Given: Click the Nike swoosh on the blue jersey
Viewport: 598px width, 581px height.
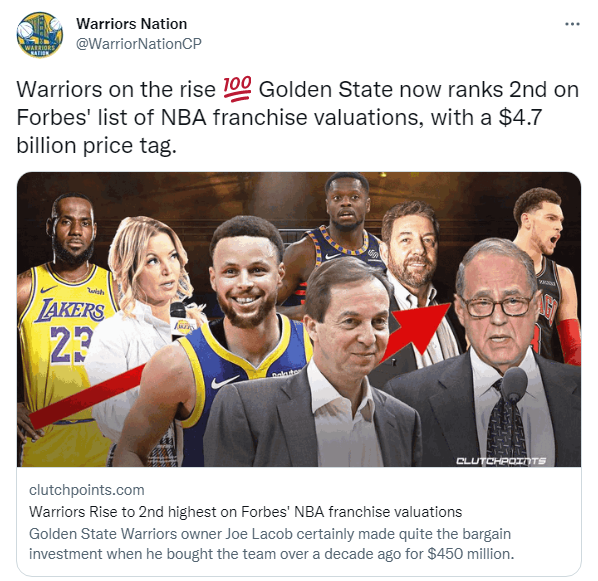Looking at the screenshot, I should pos(225,381).
